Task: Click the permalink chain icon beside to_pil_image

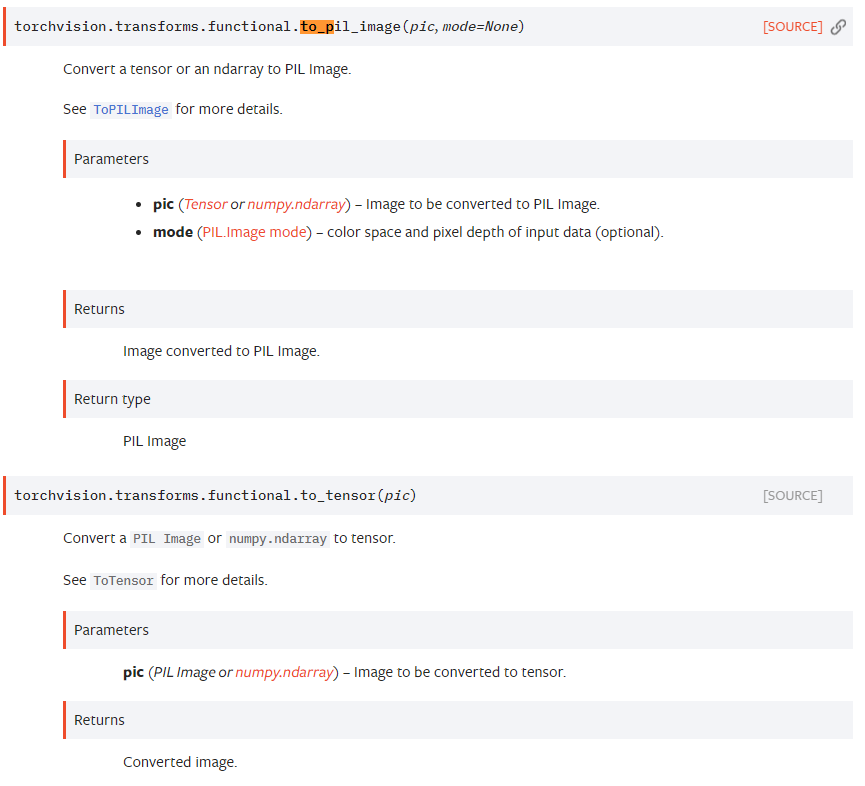Action: [838, 26]
